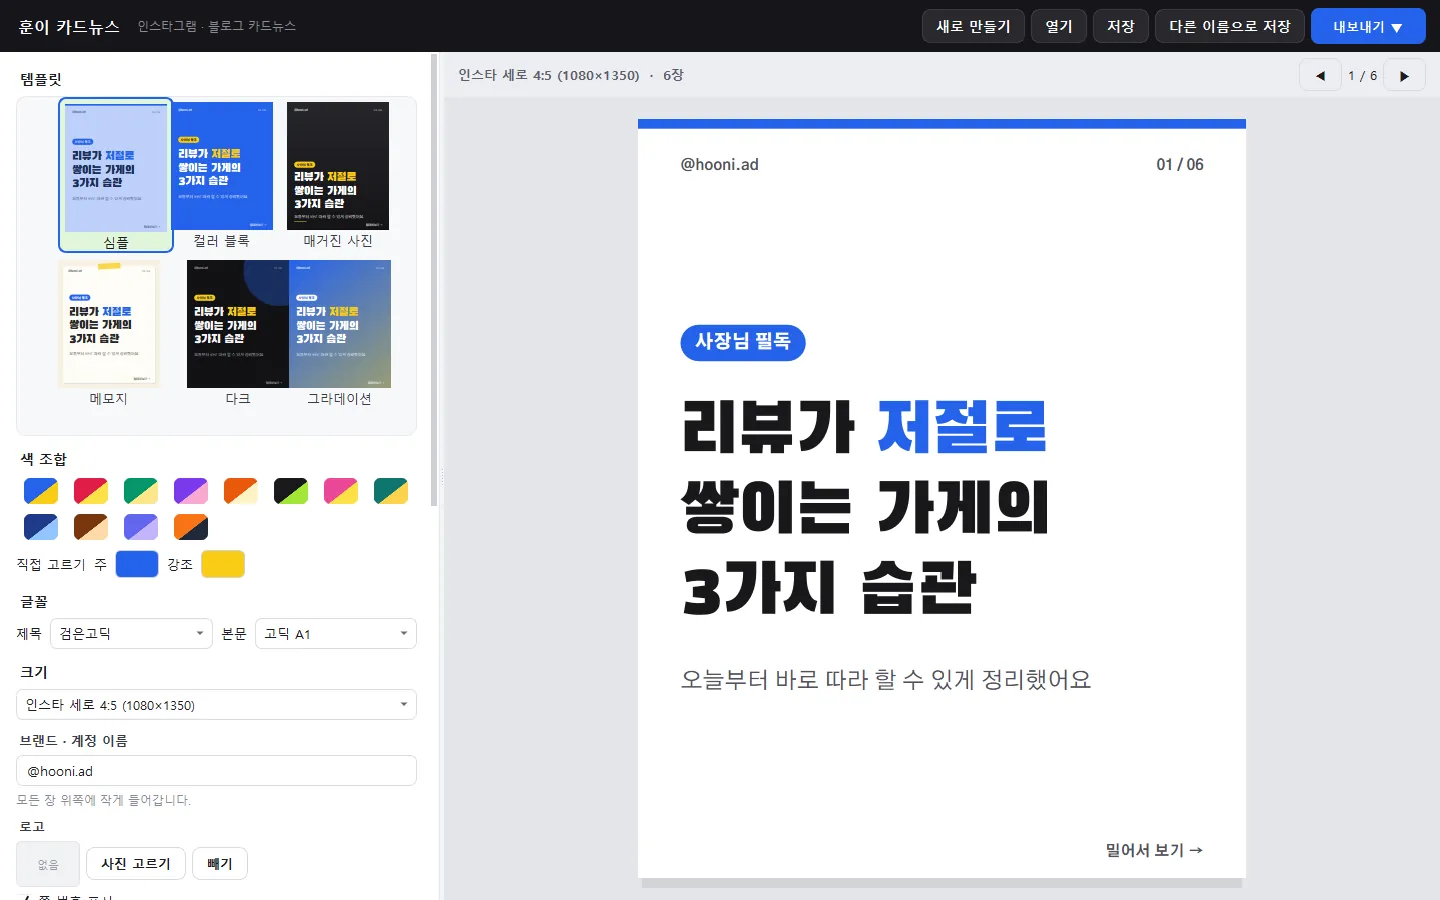This screenshot has width=1440, height=900.
Task: Open the 내보내기 export dropdown
Action: click(1368, 27)
